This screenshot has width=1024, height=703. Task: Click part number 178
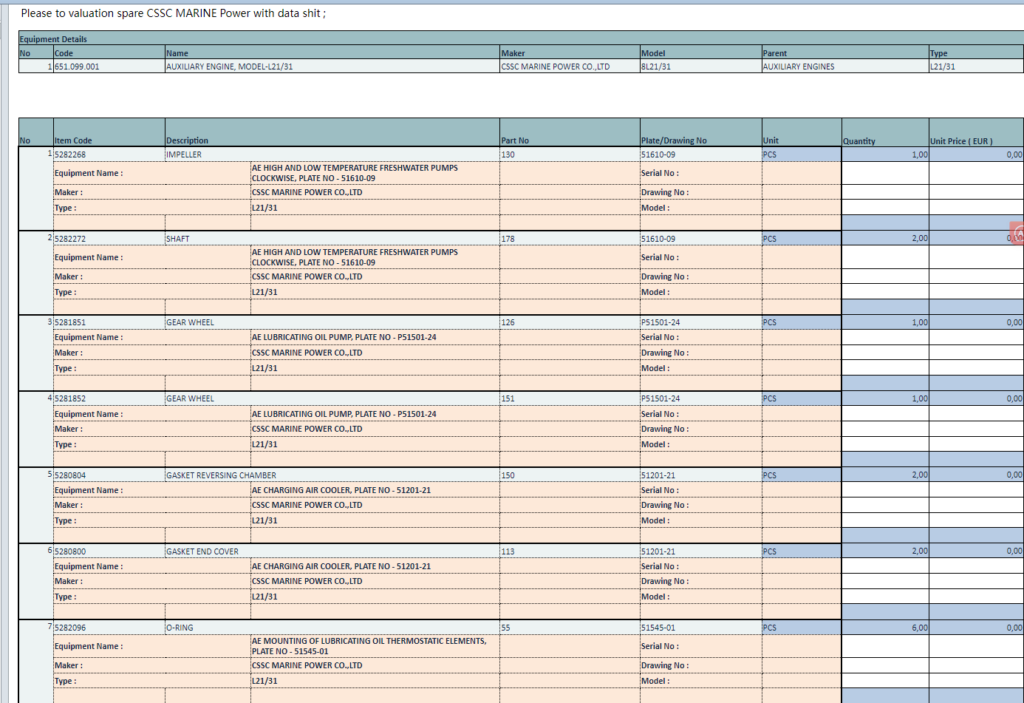[569, 239]
